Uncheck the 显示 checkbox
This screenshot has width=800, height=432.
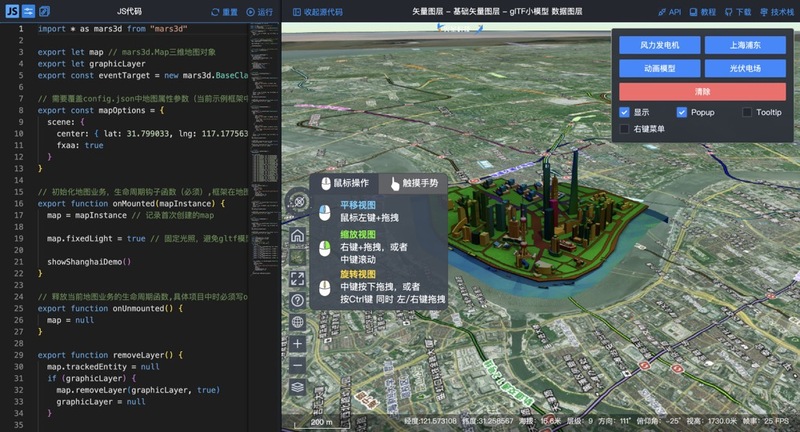click(x=625, y=112)
